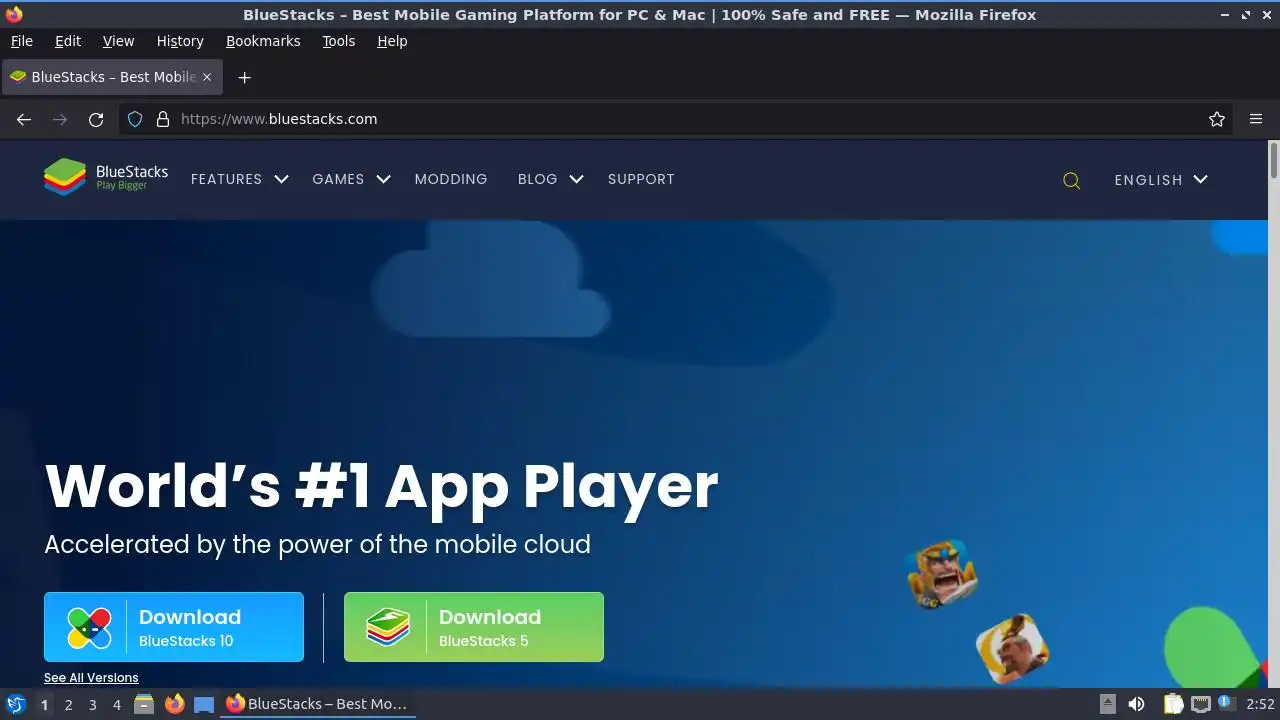Select the BlueStacks browser tab
Screen dimensions: 1280x720
pyautogui.click(x=111, y=77)
